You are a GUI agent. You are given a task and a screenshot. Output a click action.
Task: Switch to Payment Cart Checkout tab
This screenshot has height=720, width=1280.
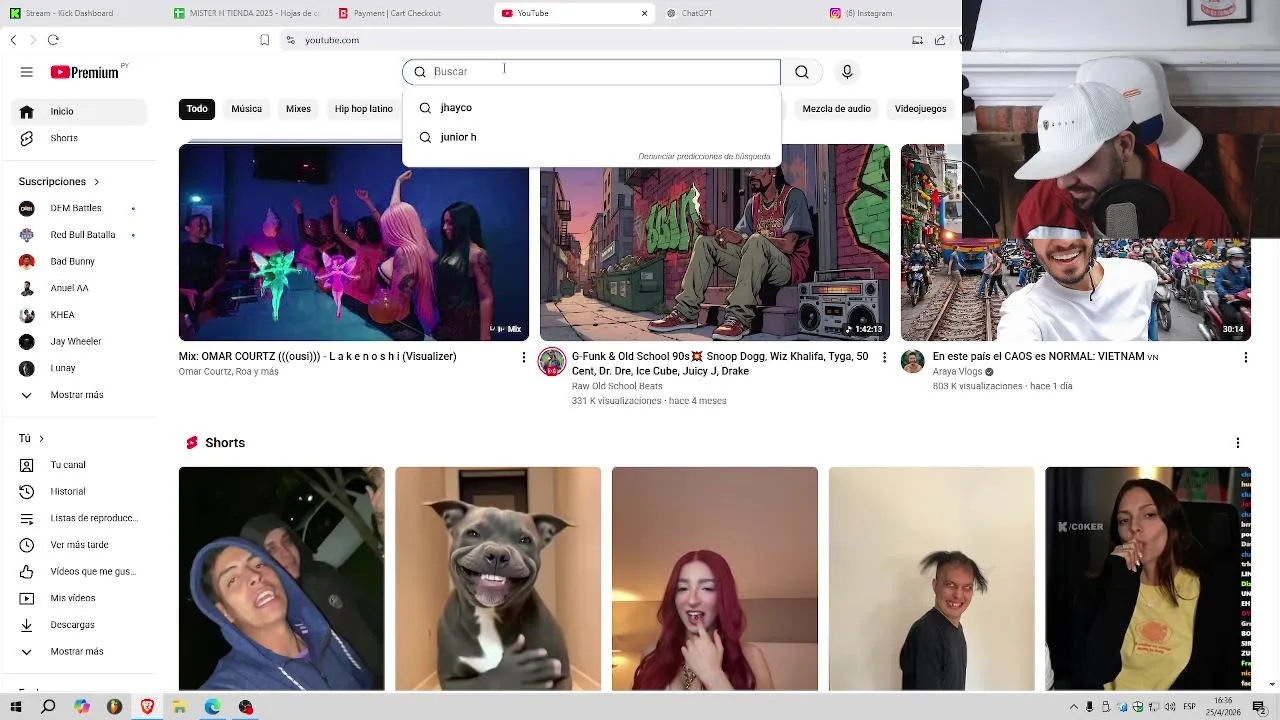410,13
